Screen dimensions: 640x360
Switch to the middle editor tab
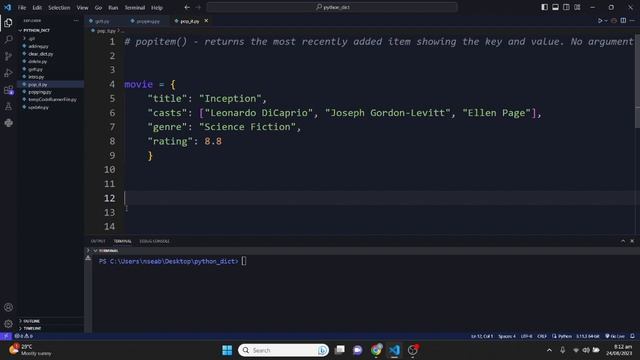(x=148, y=21)
